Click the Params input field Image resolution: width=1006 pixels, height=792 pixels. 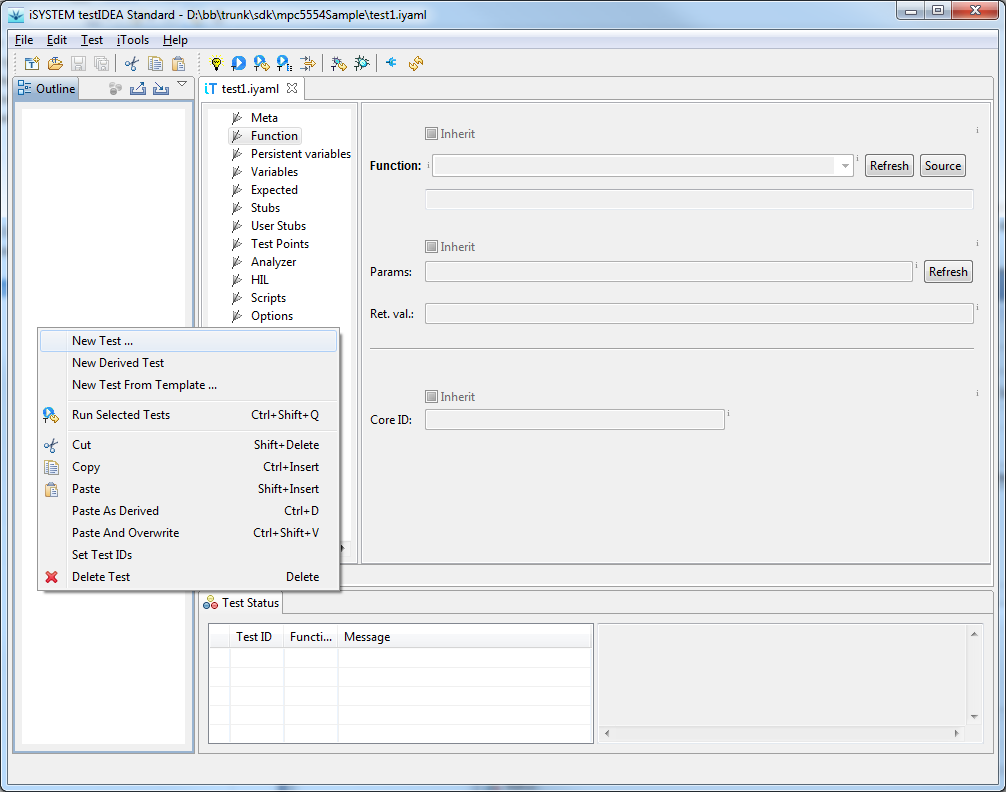click(x=669, y=271)
